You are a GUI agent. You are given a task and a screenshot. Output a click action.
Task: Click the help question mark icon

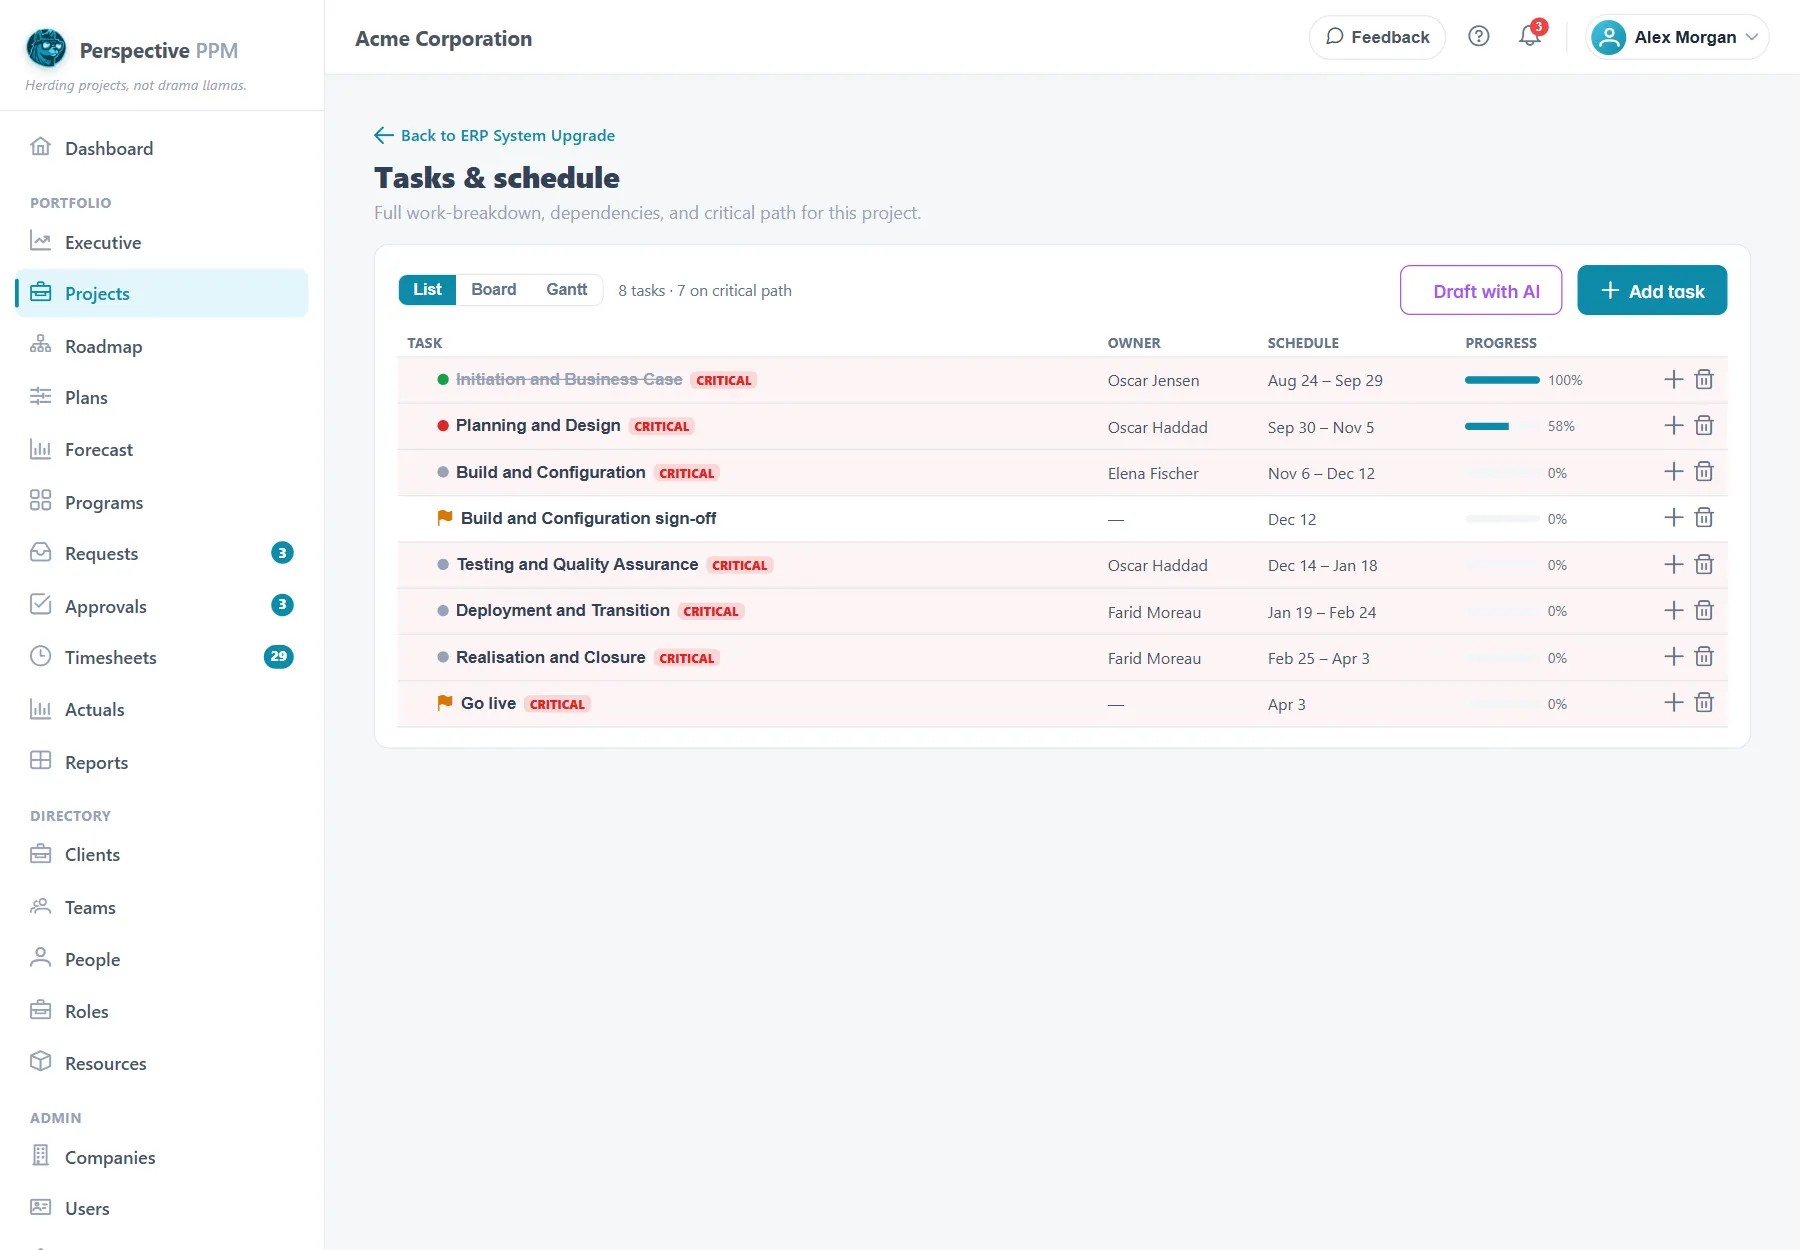click(1479, 37)
